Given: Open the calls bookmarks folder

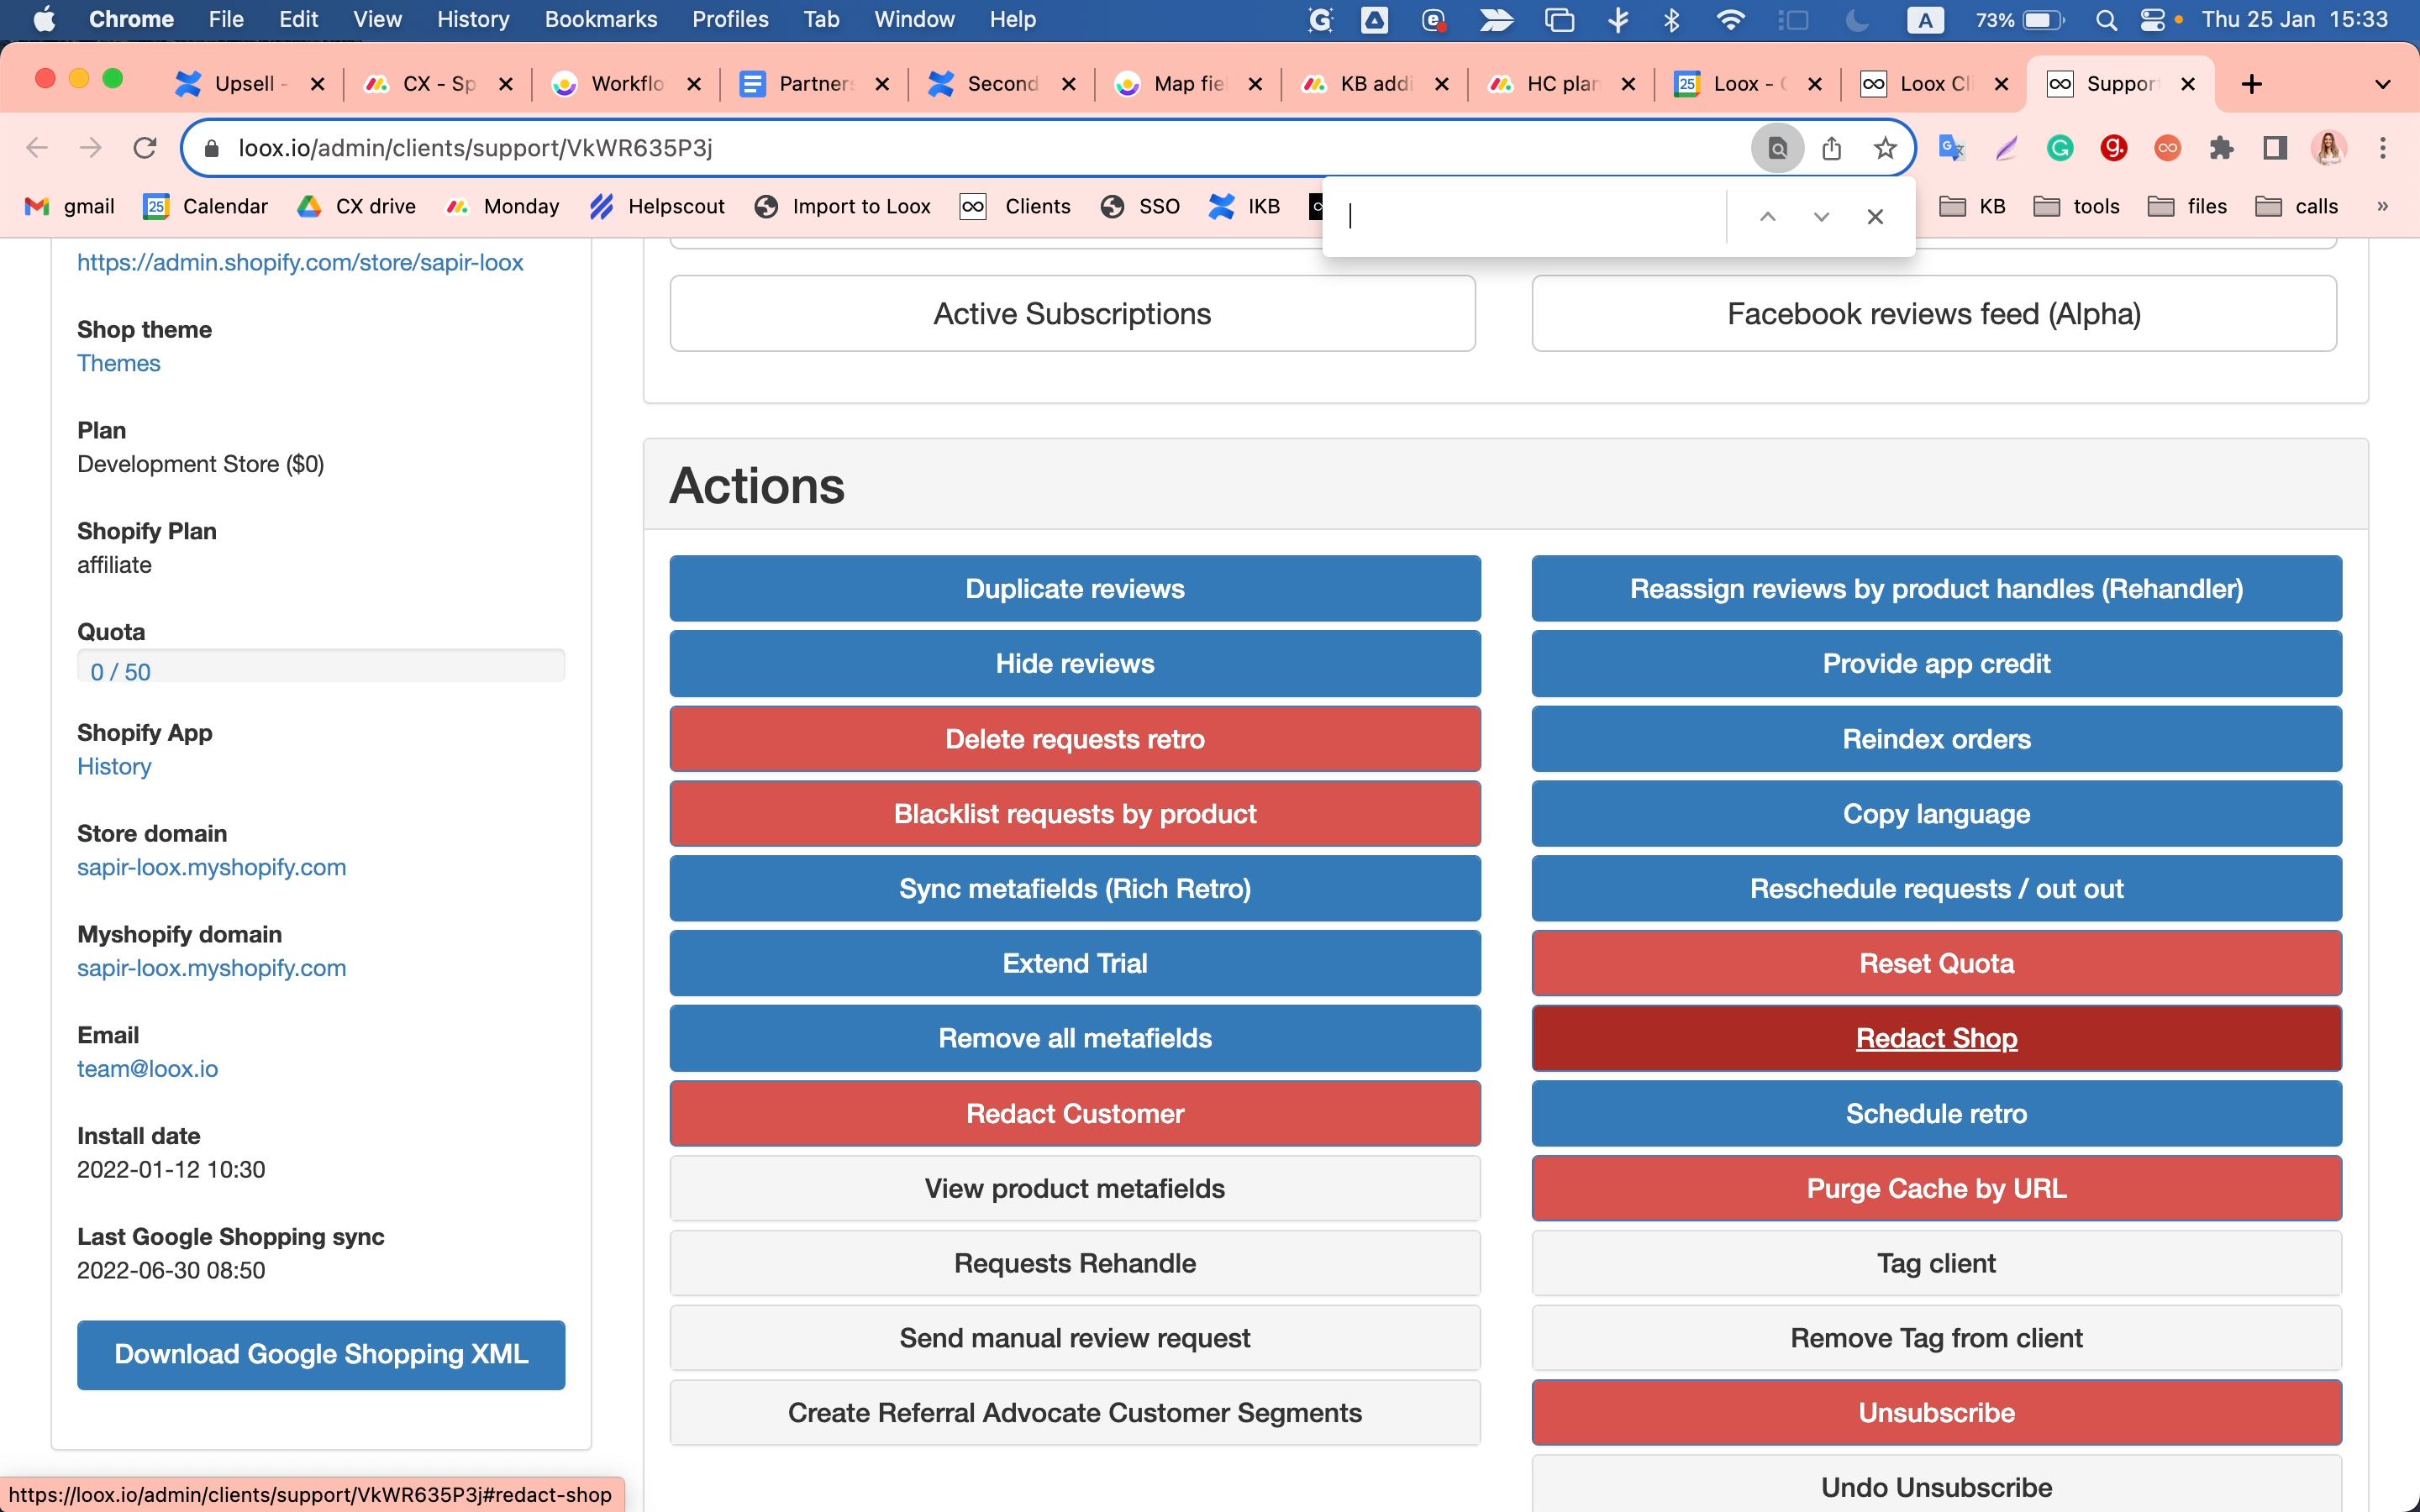Looking at the screenshot, I should [x=2297, y=206].
